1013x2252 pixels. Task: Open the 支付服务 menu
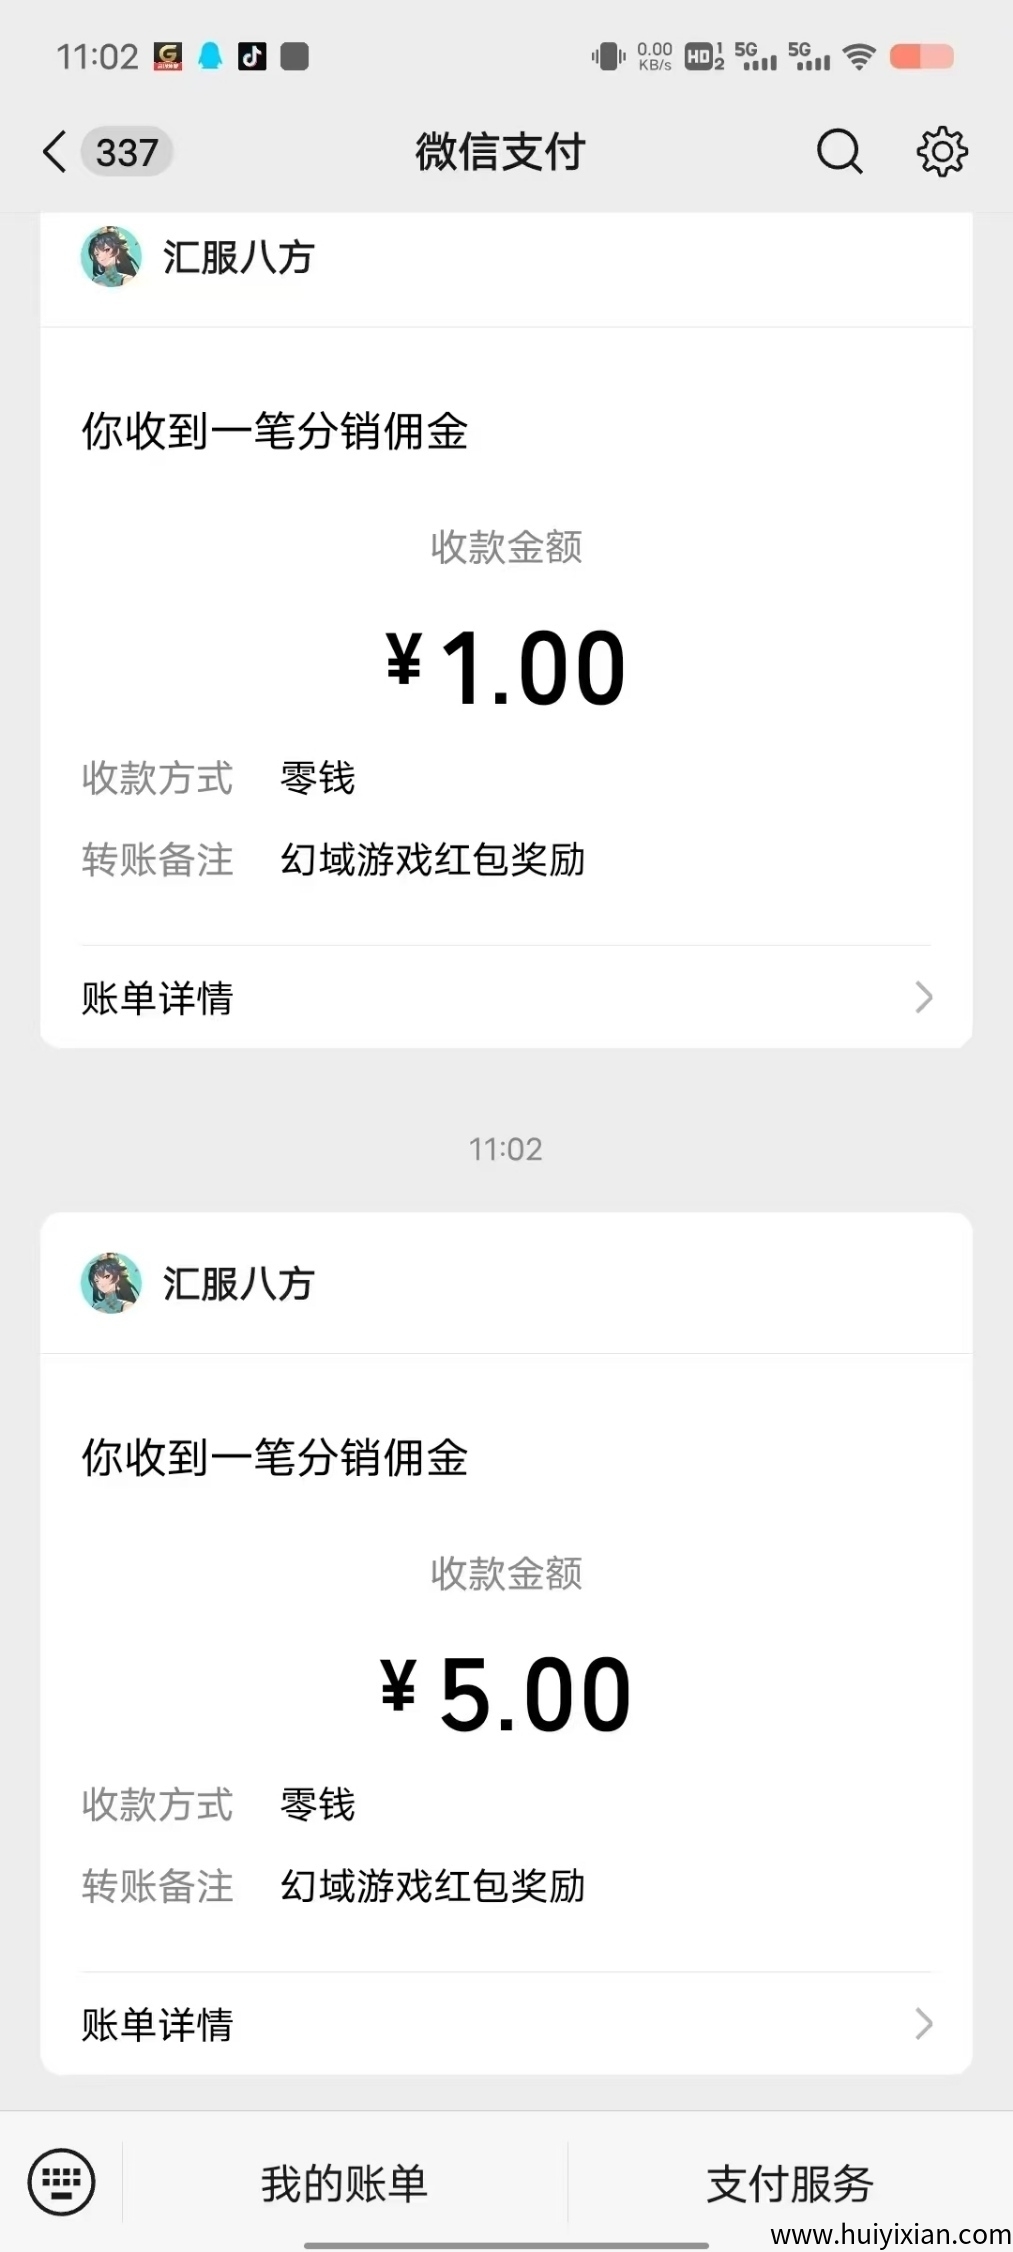[790, 2183]
